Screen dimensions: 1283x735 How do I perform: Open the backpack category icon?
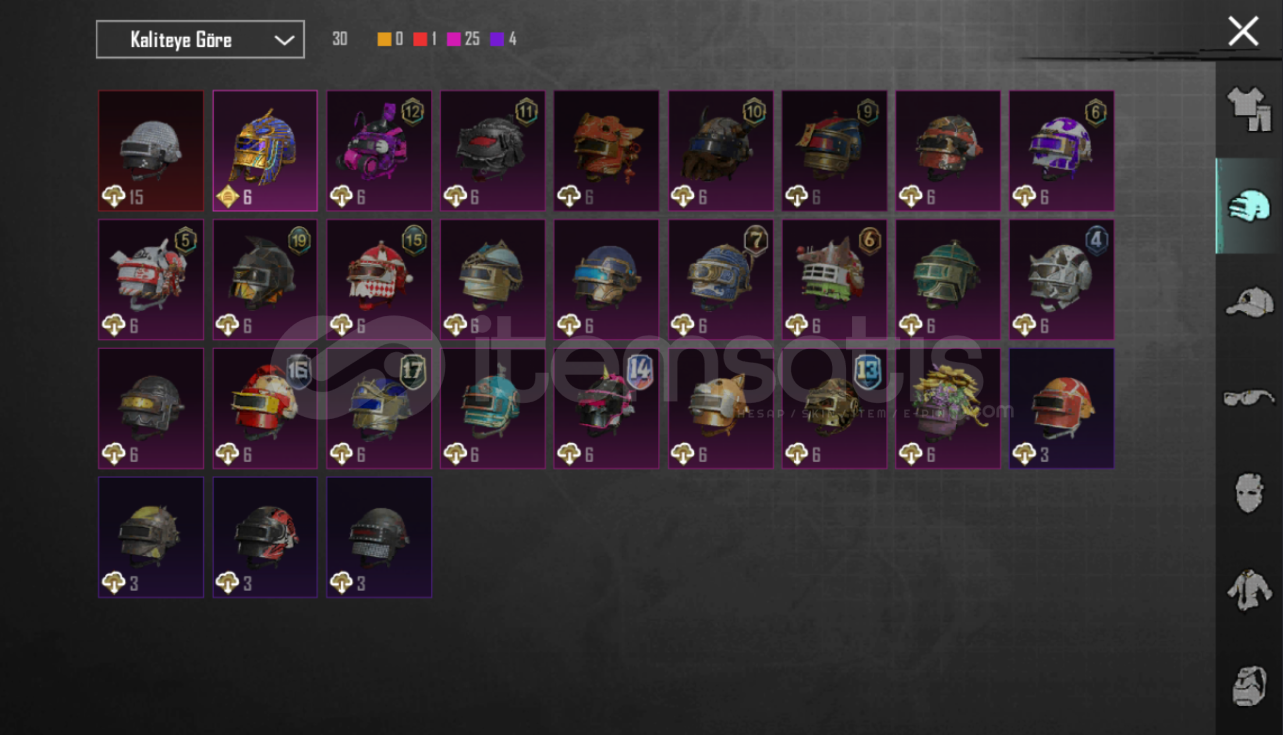coord(1249,686)
